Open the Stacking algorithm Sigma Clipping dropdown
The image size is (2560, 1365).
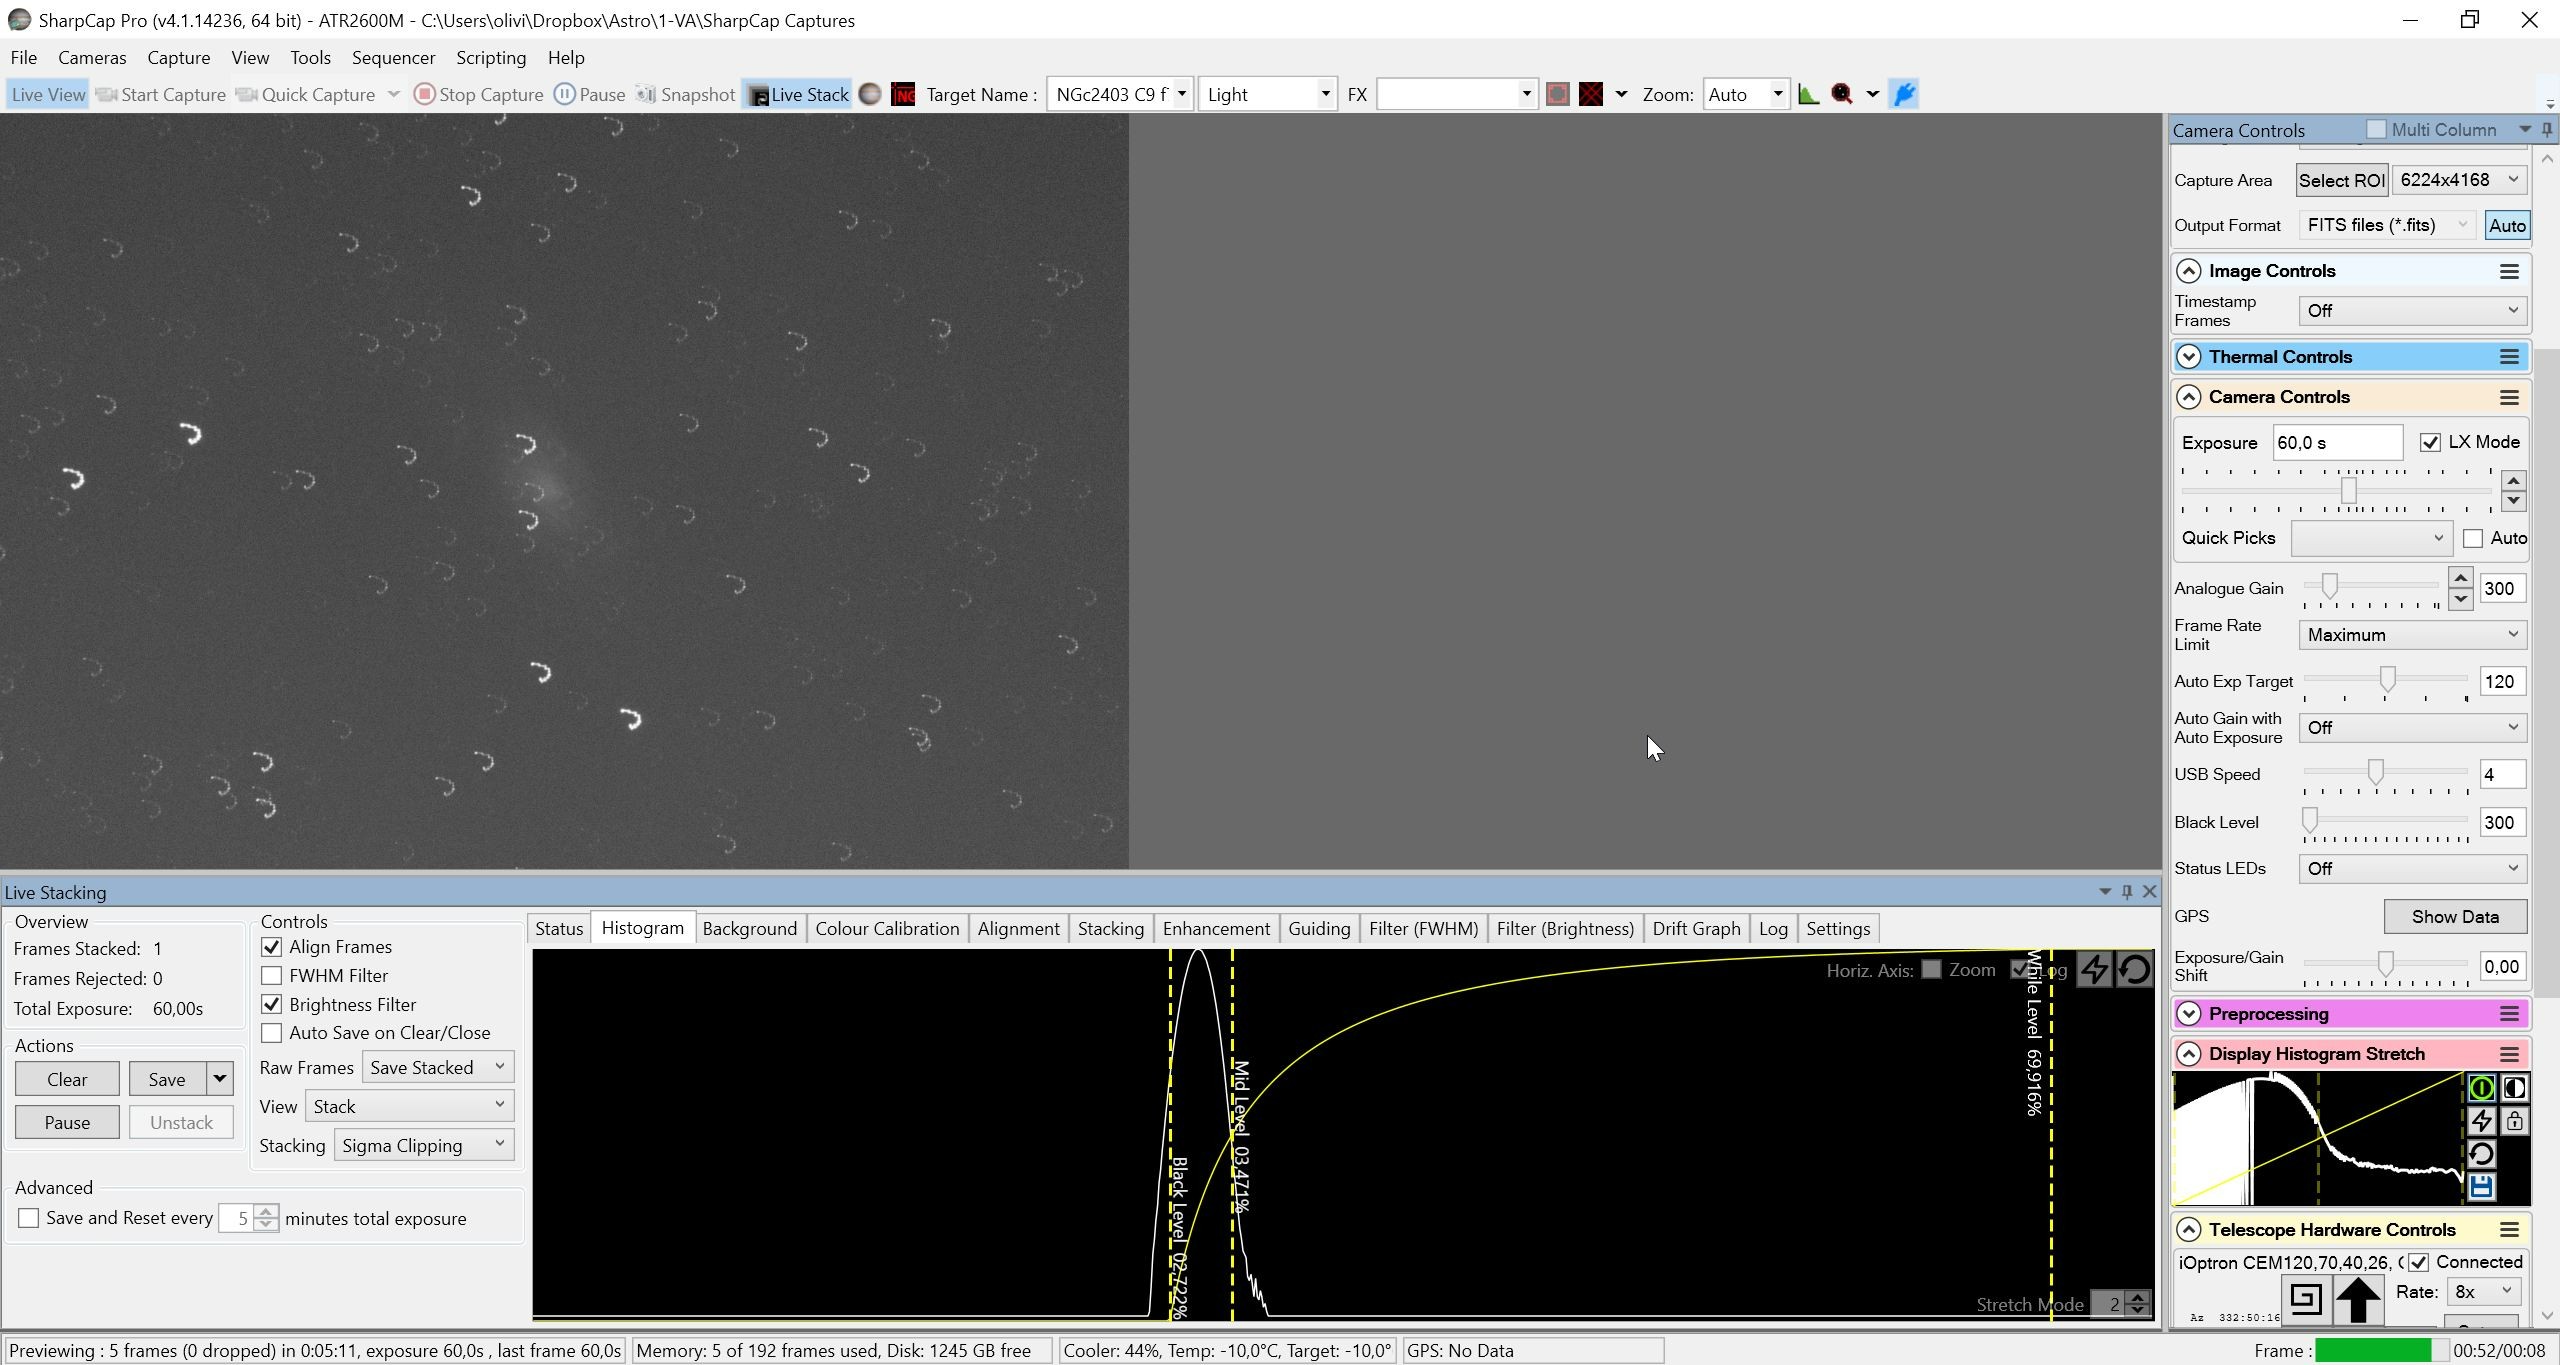click(x=424, y=1145)
